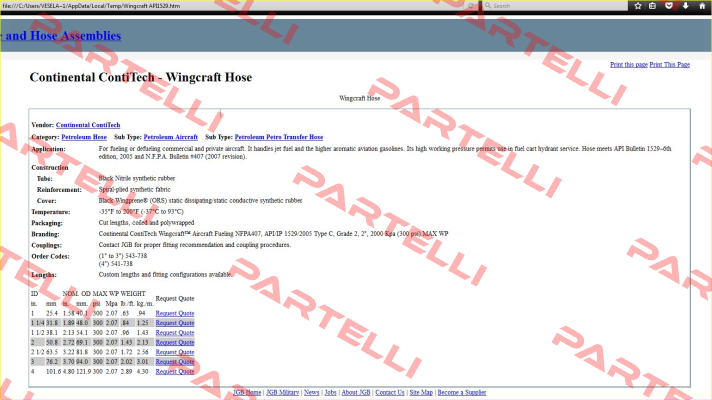
Task: Click the 'Couplings:' label
Action: (x=46, y=245)
